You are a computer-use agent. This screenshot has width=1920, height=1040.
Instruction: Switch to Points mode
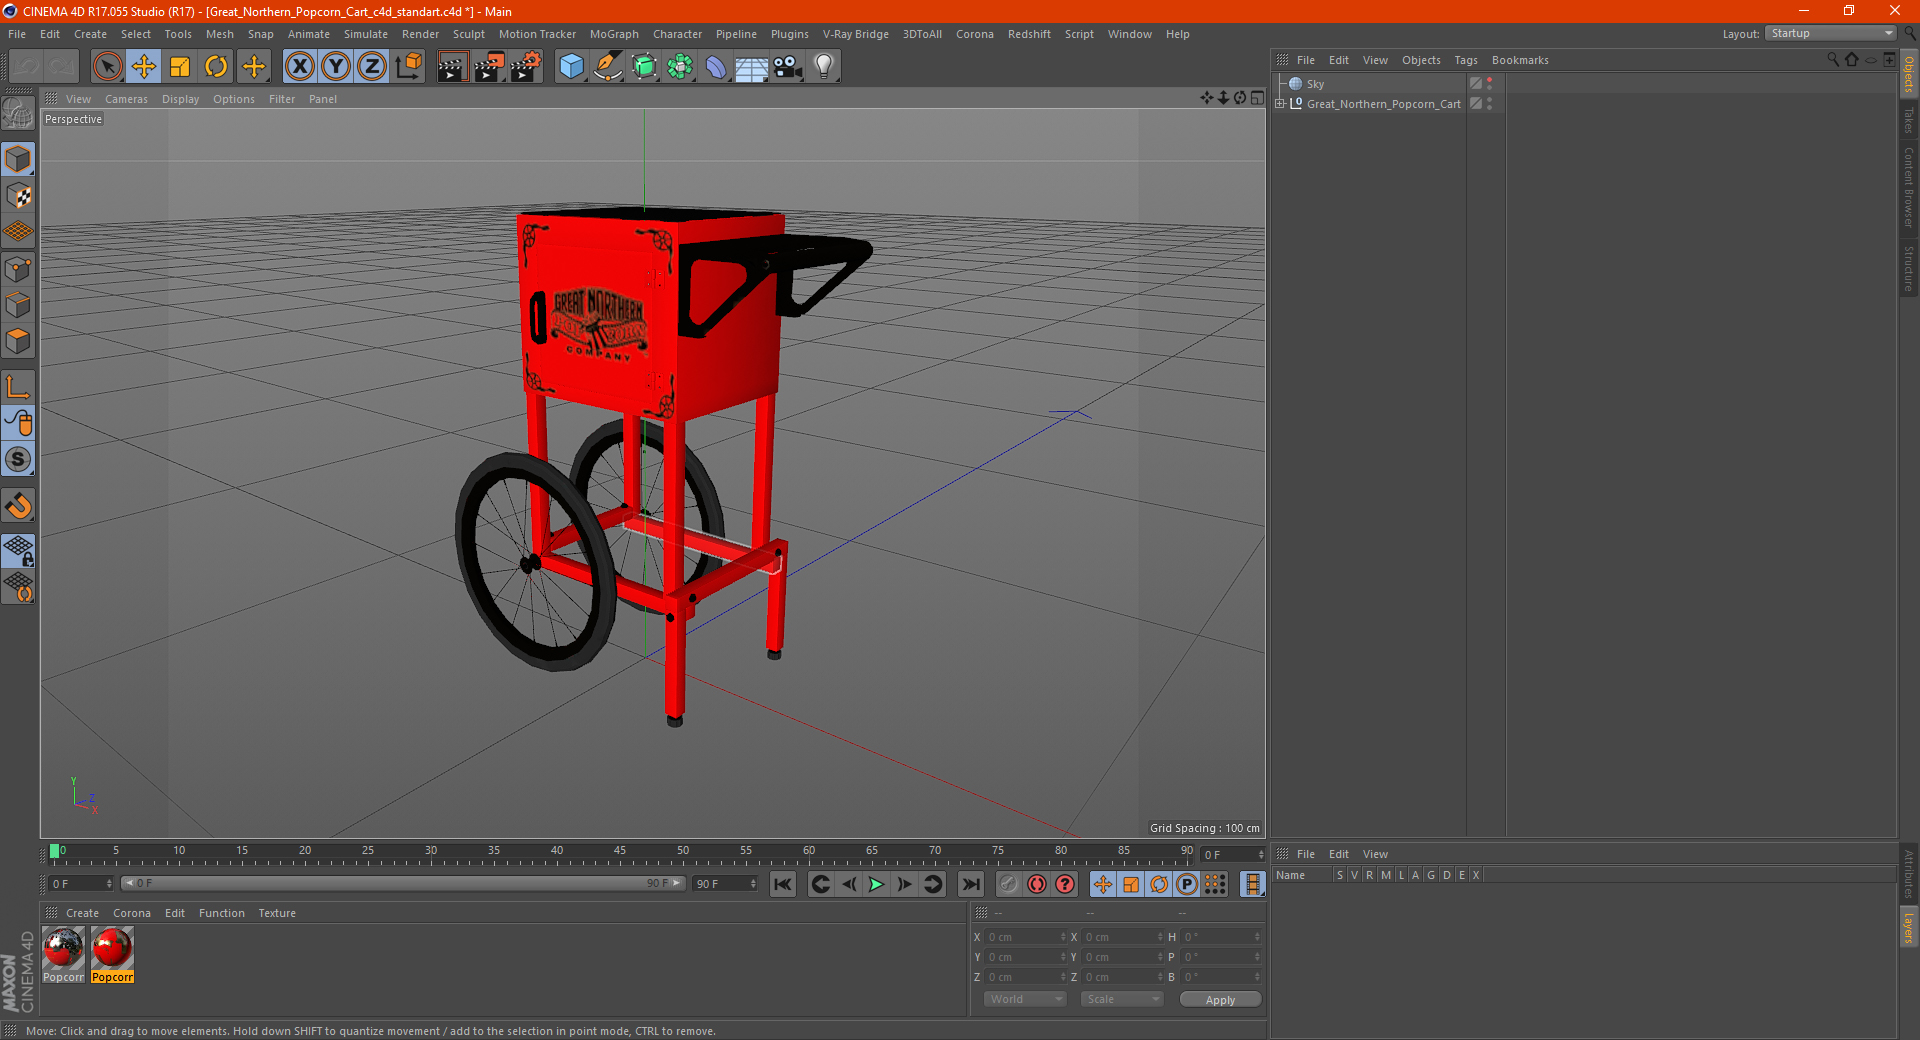pos(18,269)
